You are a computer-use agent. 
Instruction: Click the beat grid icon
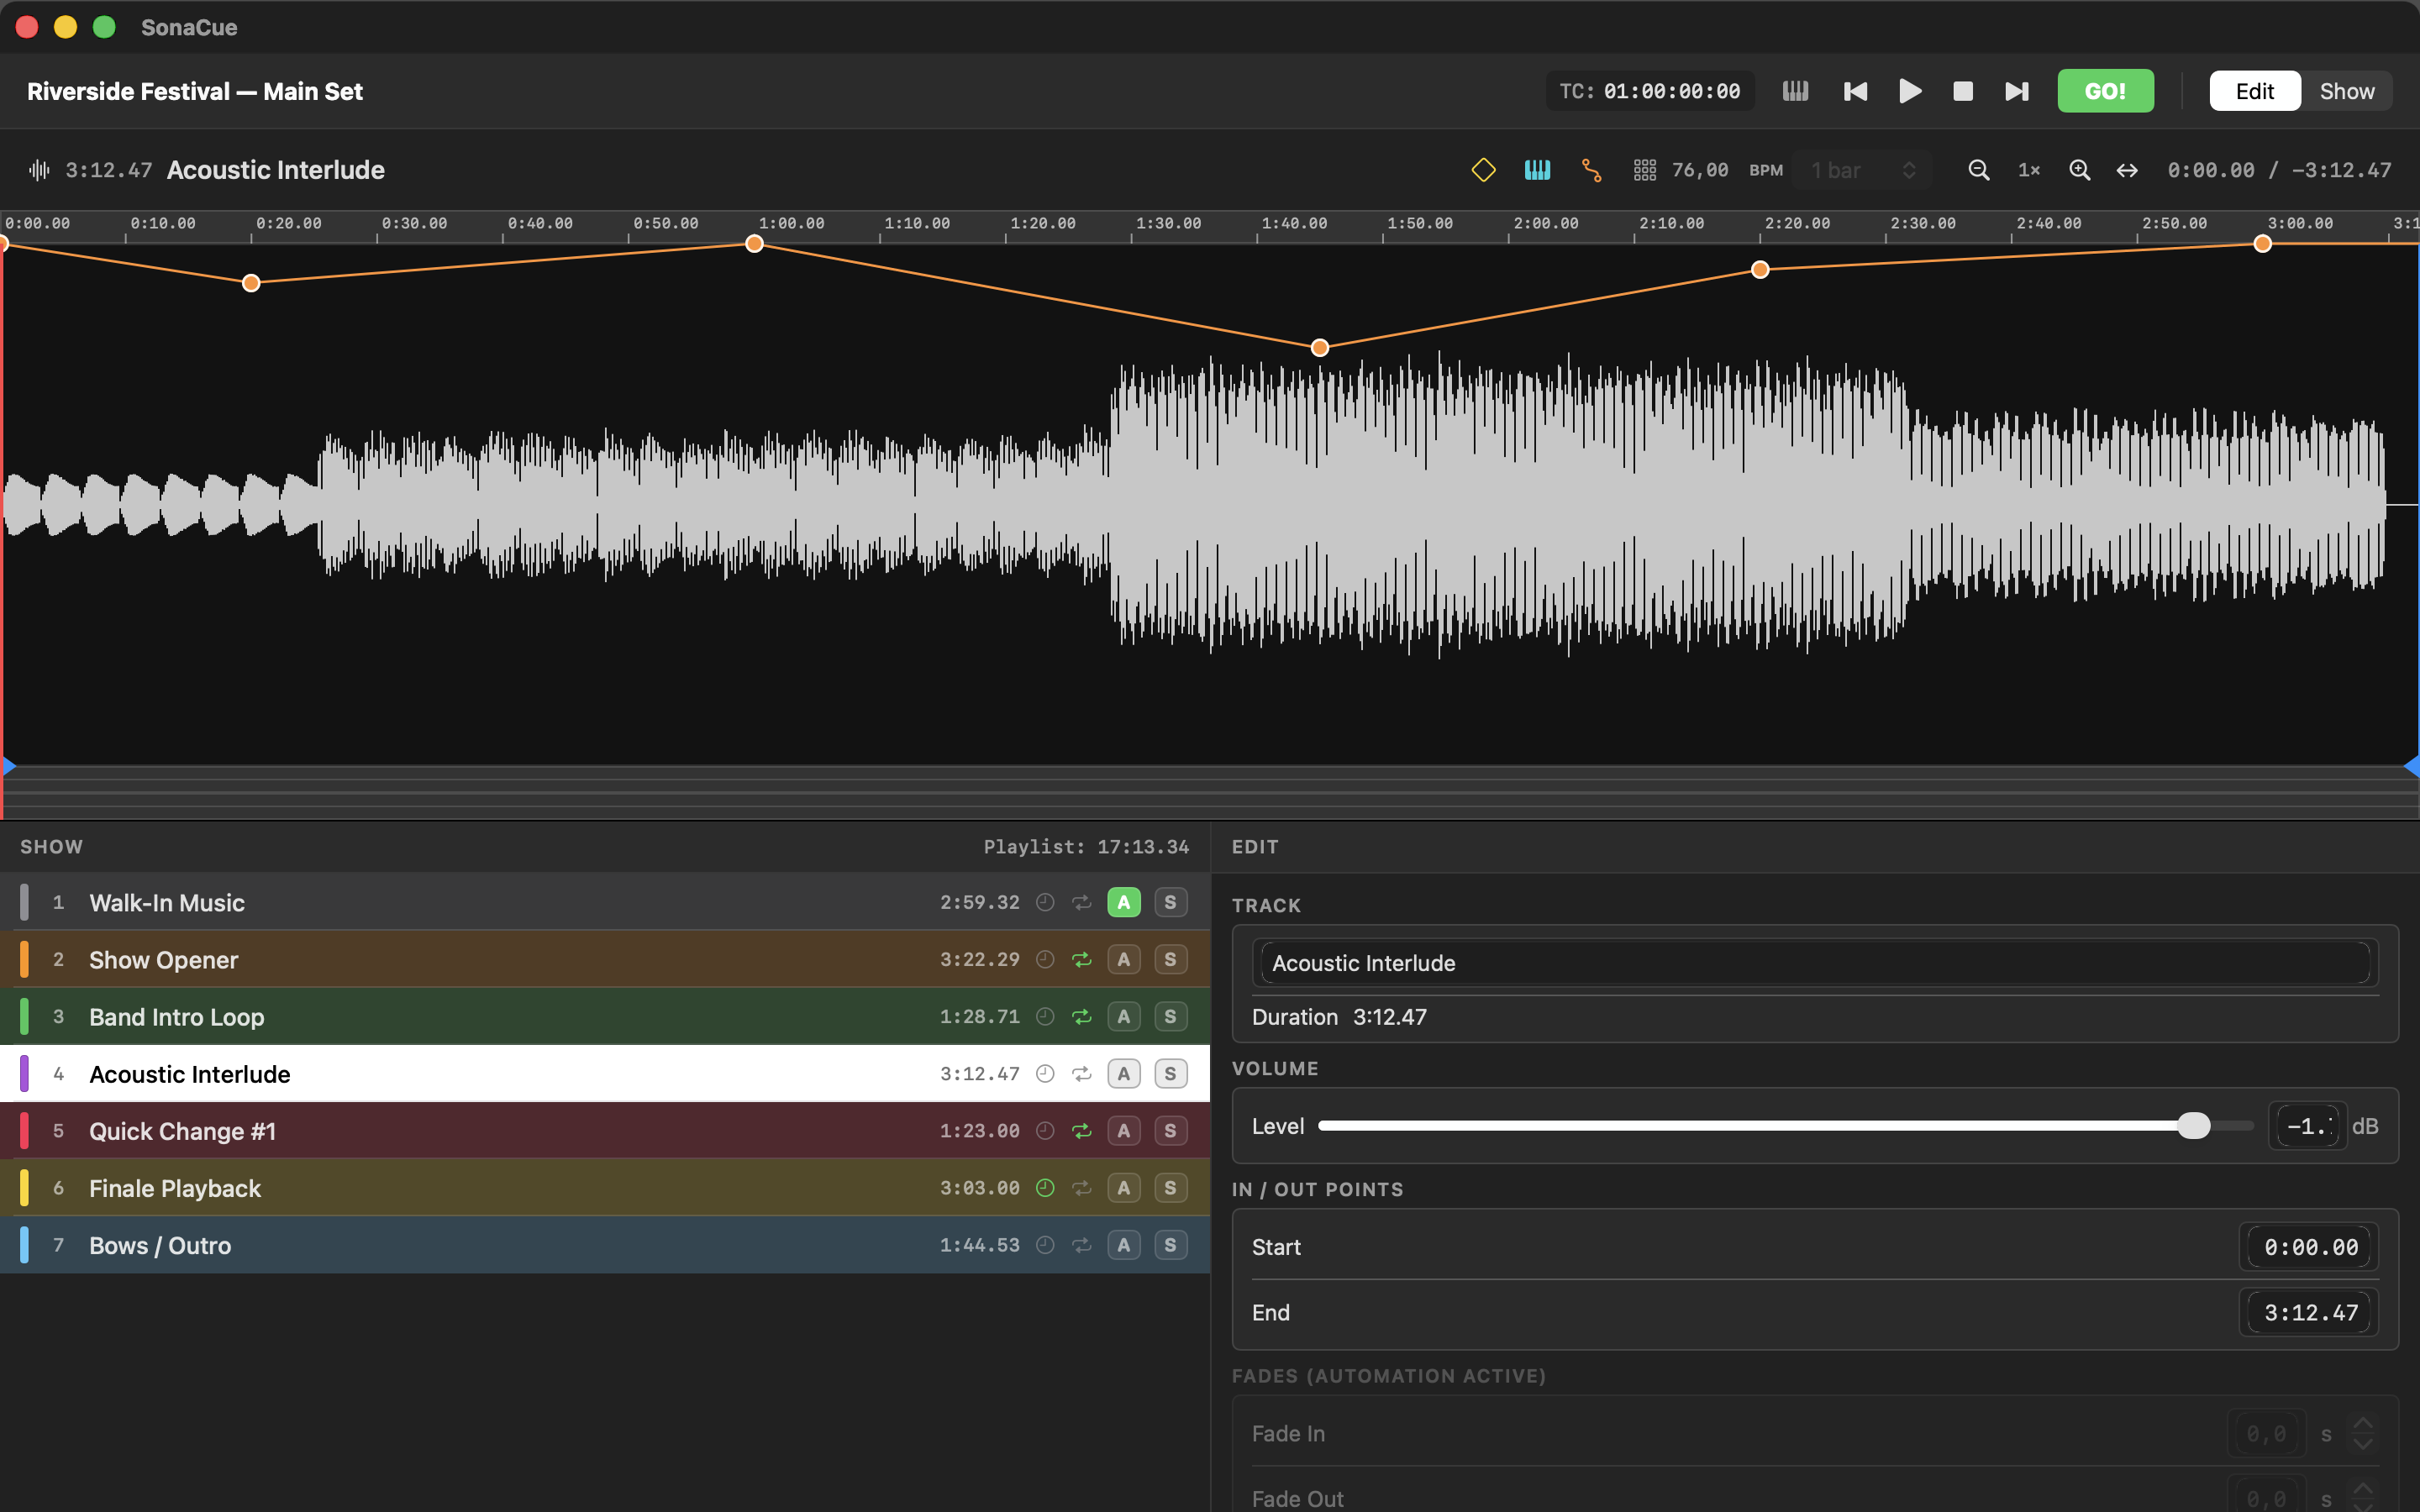[x=1645, y=170]
